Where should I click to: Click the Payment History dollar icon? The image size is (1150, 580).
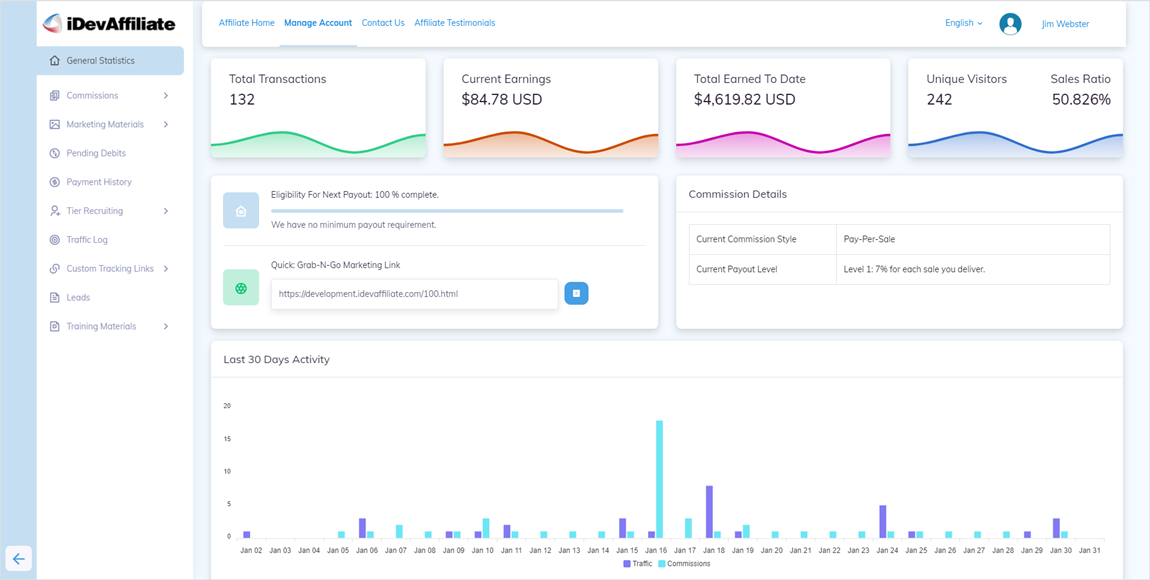[54, 182]
